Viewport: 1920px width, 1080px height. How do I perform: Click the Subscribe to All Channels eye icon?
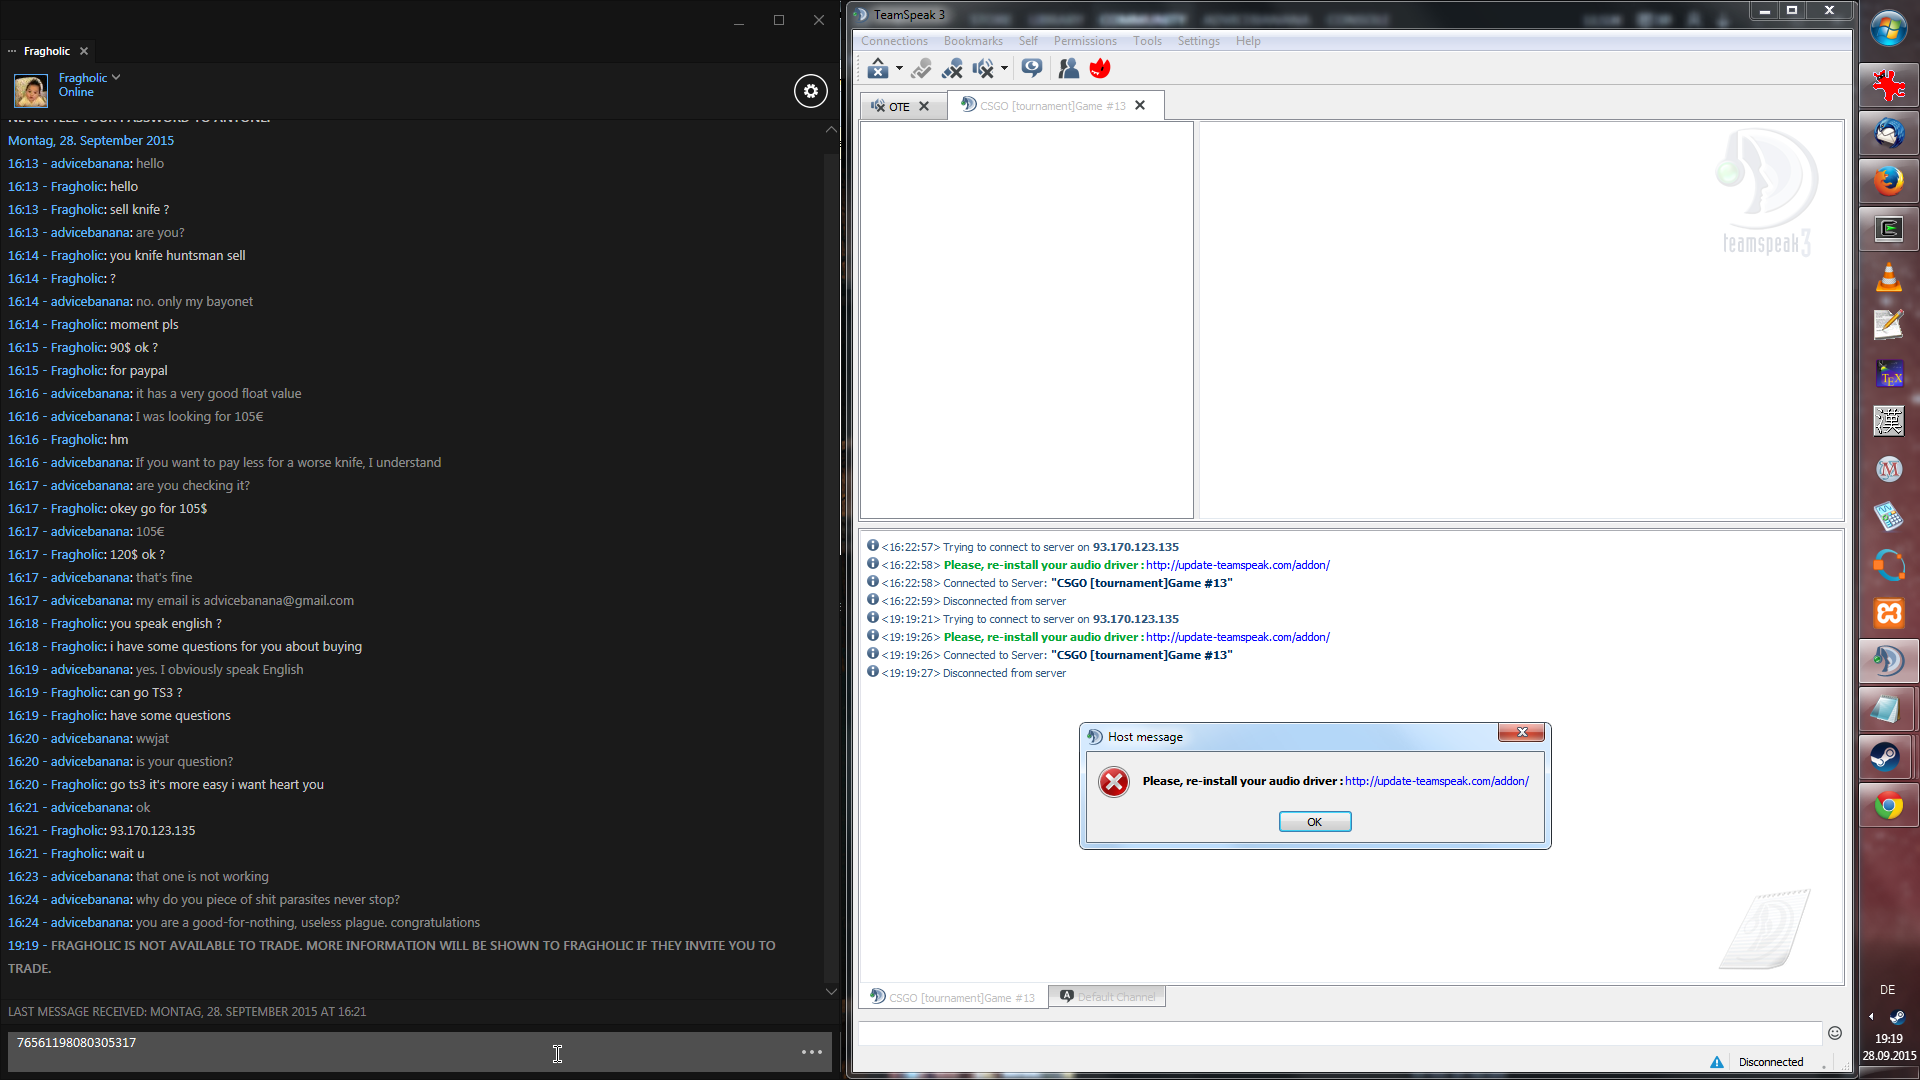tap(1032, 68)
